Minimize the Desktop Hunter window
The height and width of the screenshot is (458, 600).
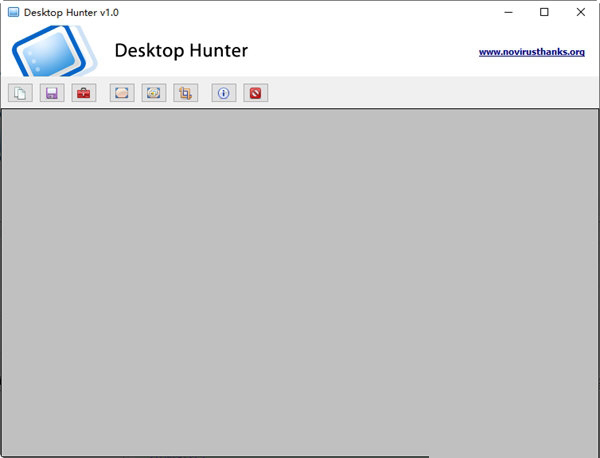[x=508, y=12]
